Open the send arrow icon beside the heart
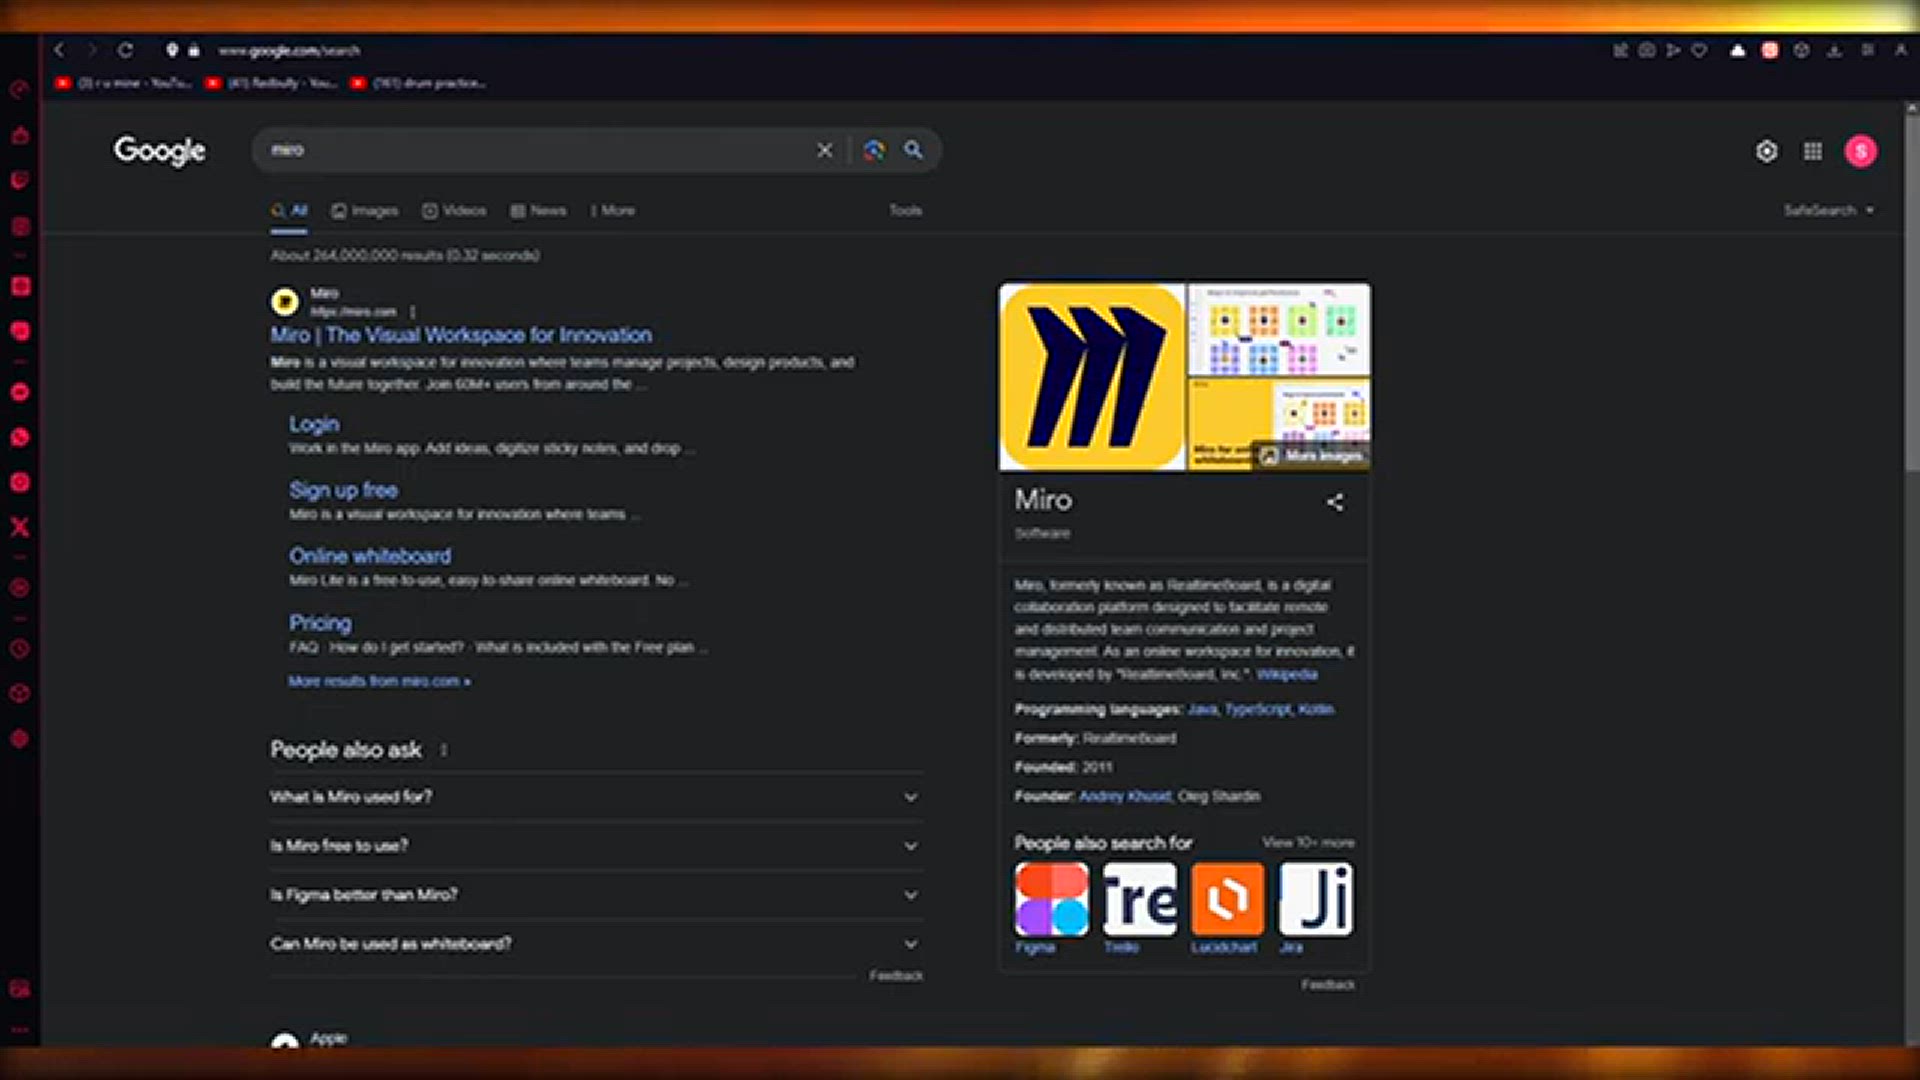 pos(1673,50)
